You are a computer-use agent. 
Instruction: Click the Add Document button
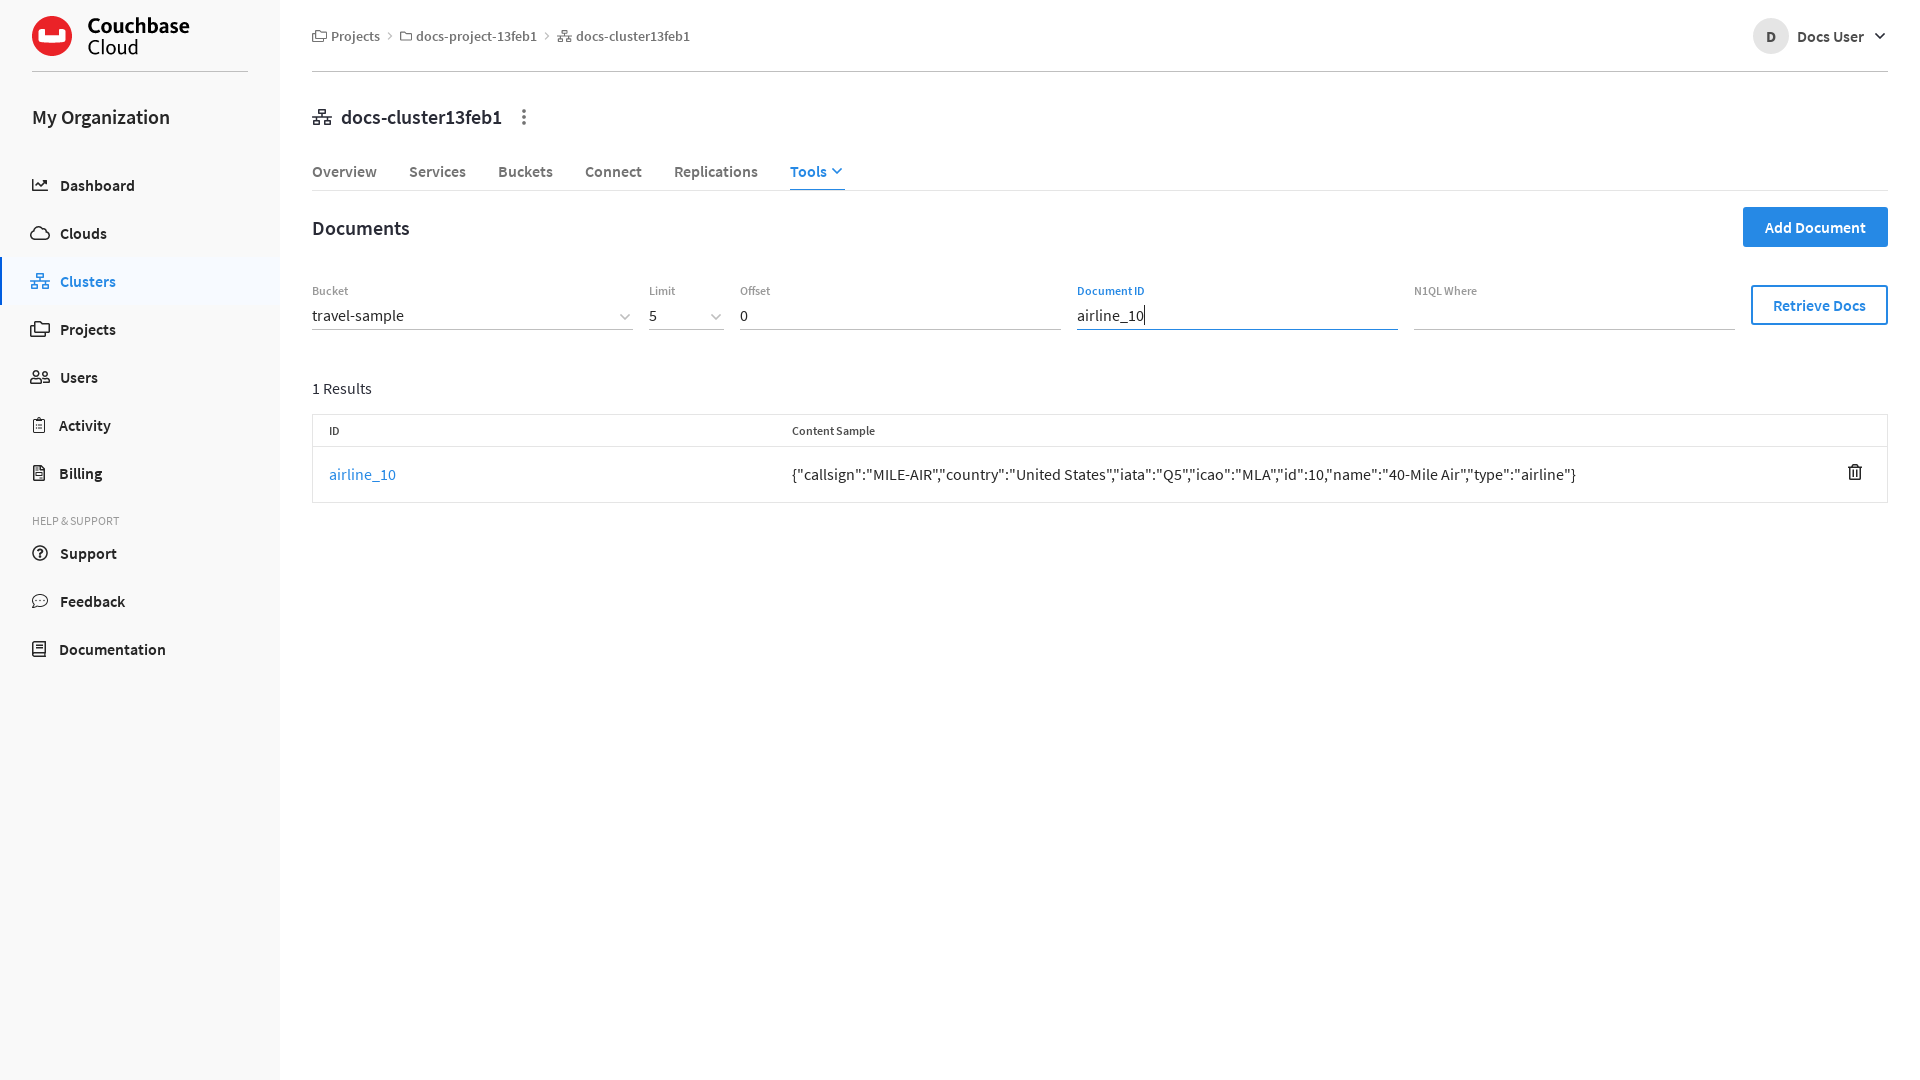point(1815,227)
